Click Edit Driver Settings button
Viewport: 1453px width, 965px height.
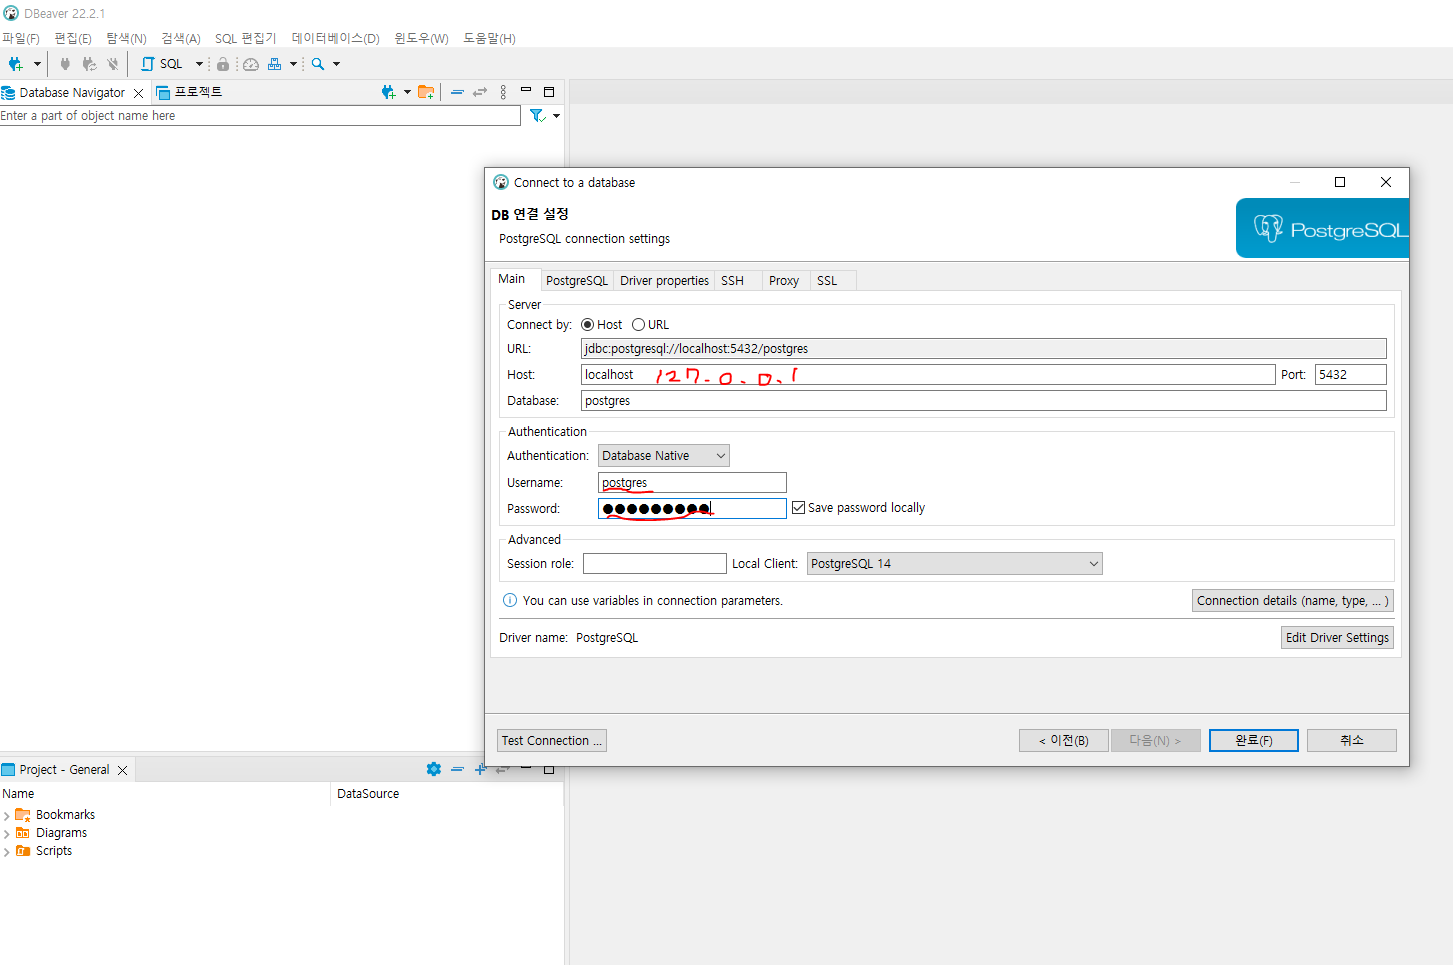coord(1337,638)
